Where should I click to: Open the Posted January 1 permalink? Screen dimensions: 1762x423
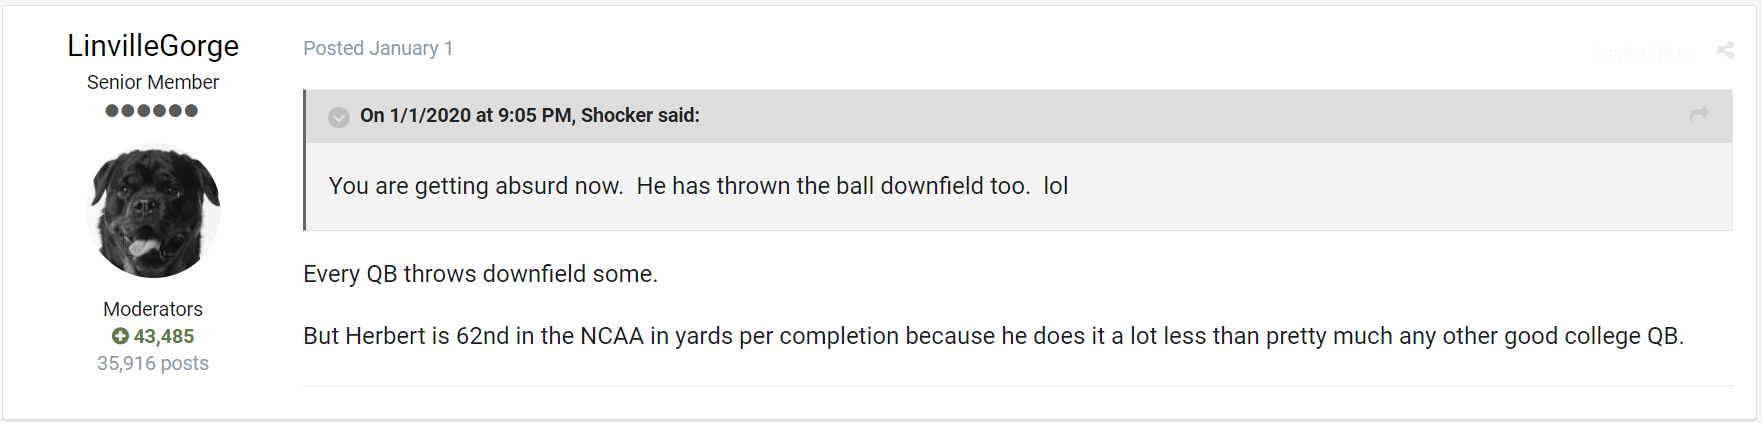[378, 48]
